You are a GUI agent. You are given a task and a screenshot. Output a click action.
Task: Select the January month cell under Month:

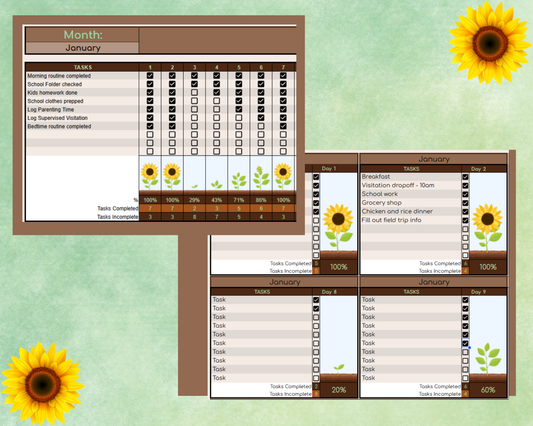point(83,48)
